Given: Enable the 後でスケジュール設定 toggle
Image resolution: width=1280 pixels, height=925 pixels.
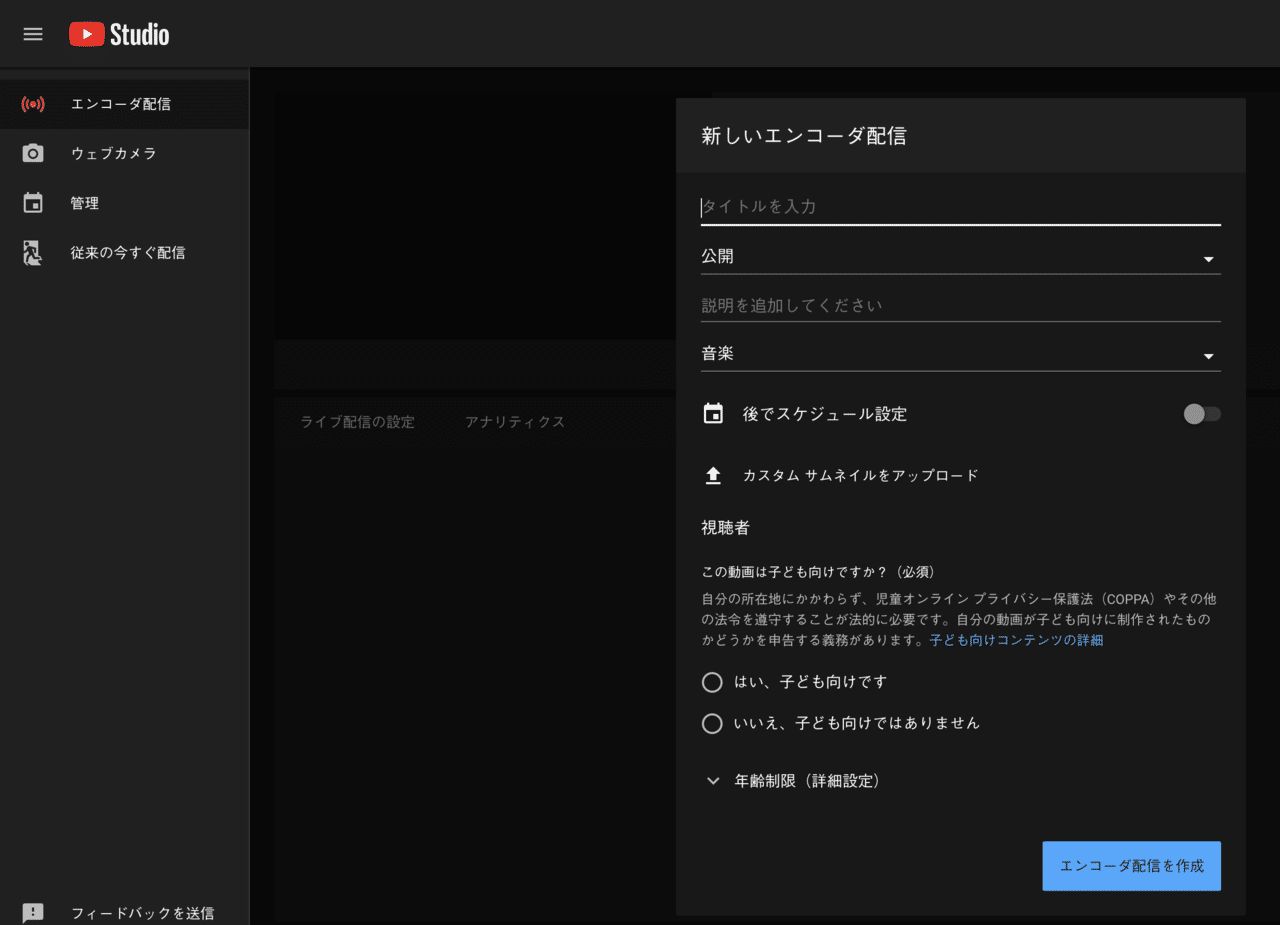Looking at the screenshot, I should click(1200, 413).
